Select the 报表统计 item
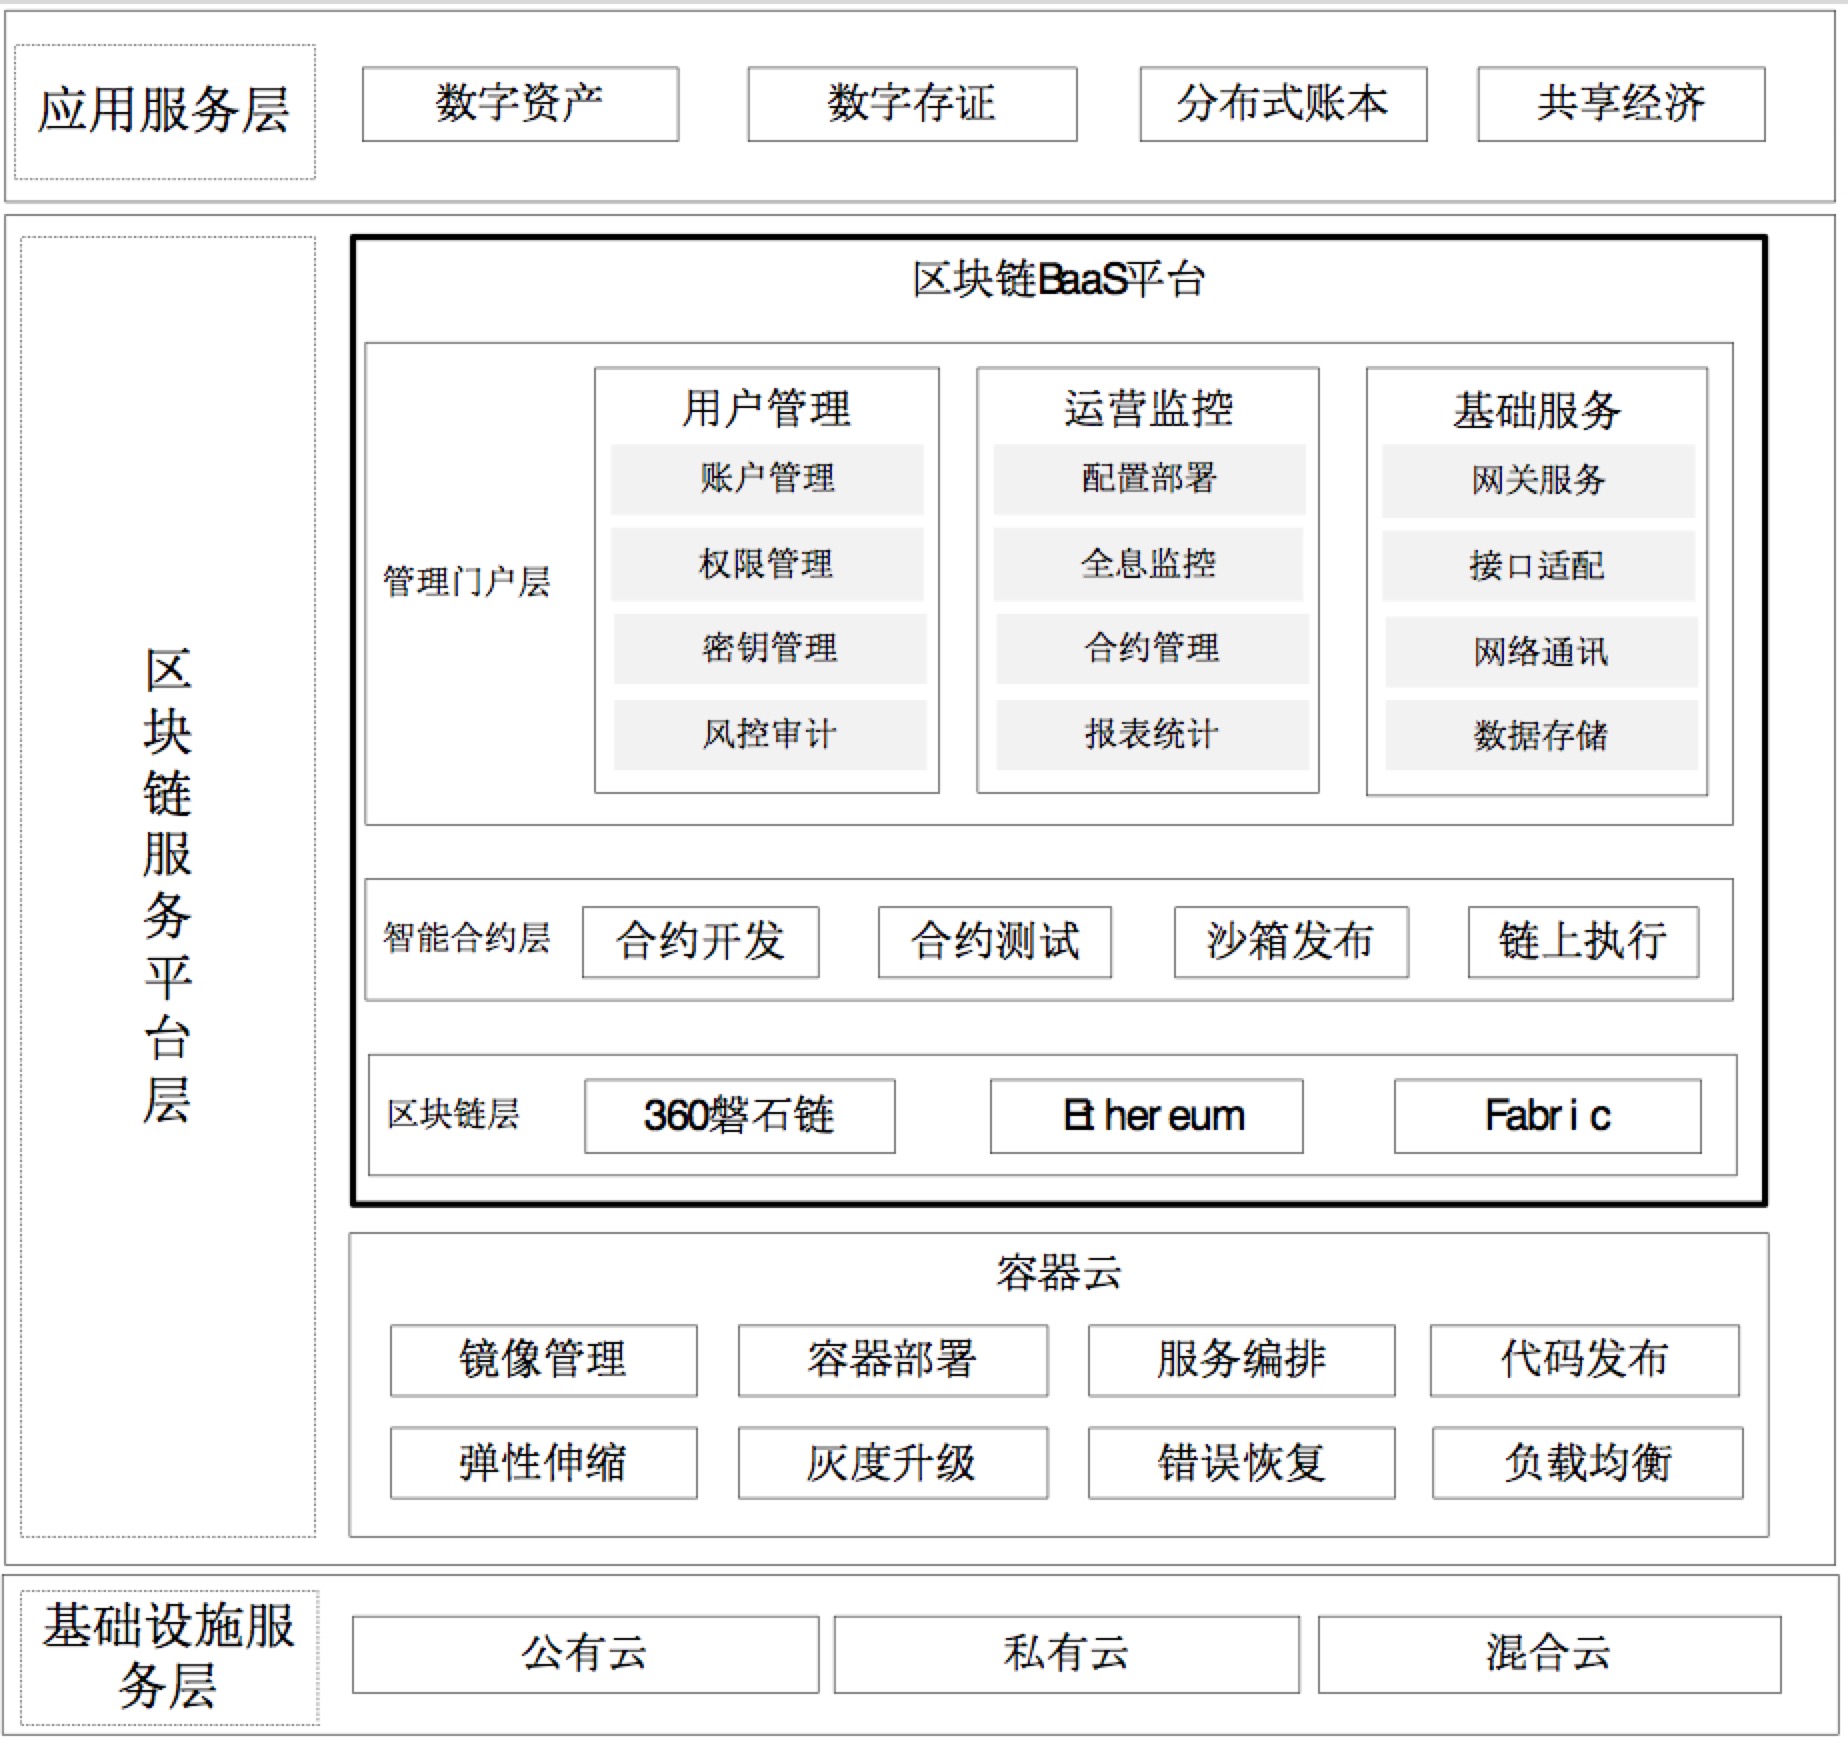The image size is (1848, 1744). [1152, 735]
